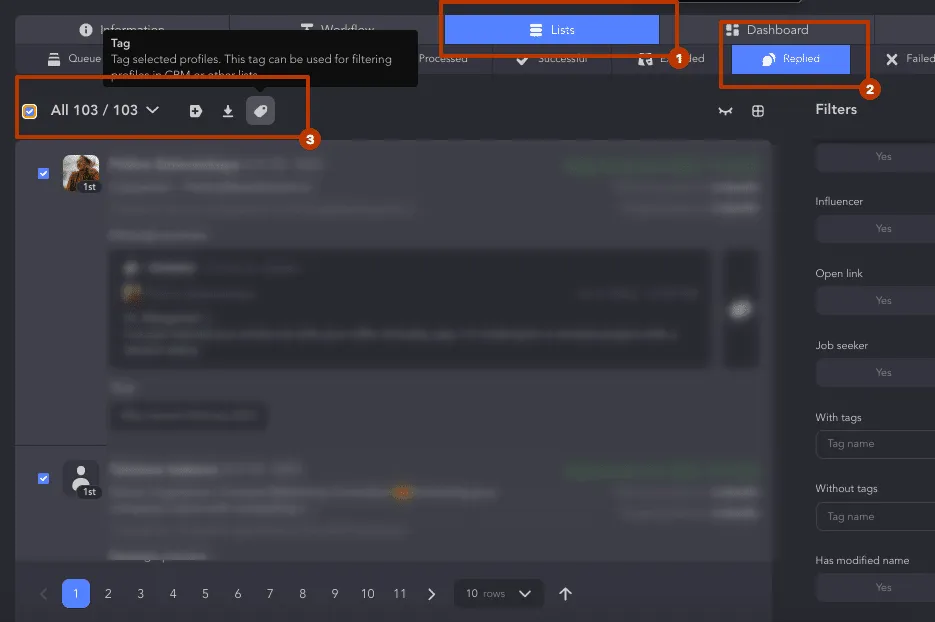Click the Dashboard tab grid icon
935x622 pixels.
click(x=732, y=30)
